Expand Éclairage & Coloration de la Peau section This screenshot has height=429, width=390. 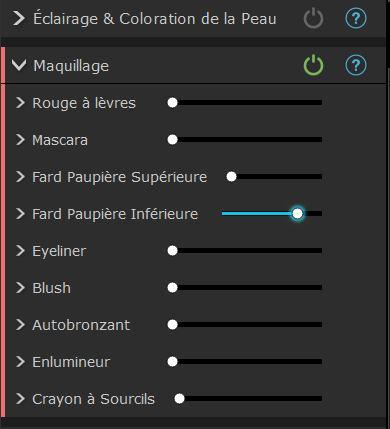[x=19, y=18]
